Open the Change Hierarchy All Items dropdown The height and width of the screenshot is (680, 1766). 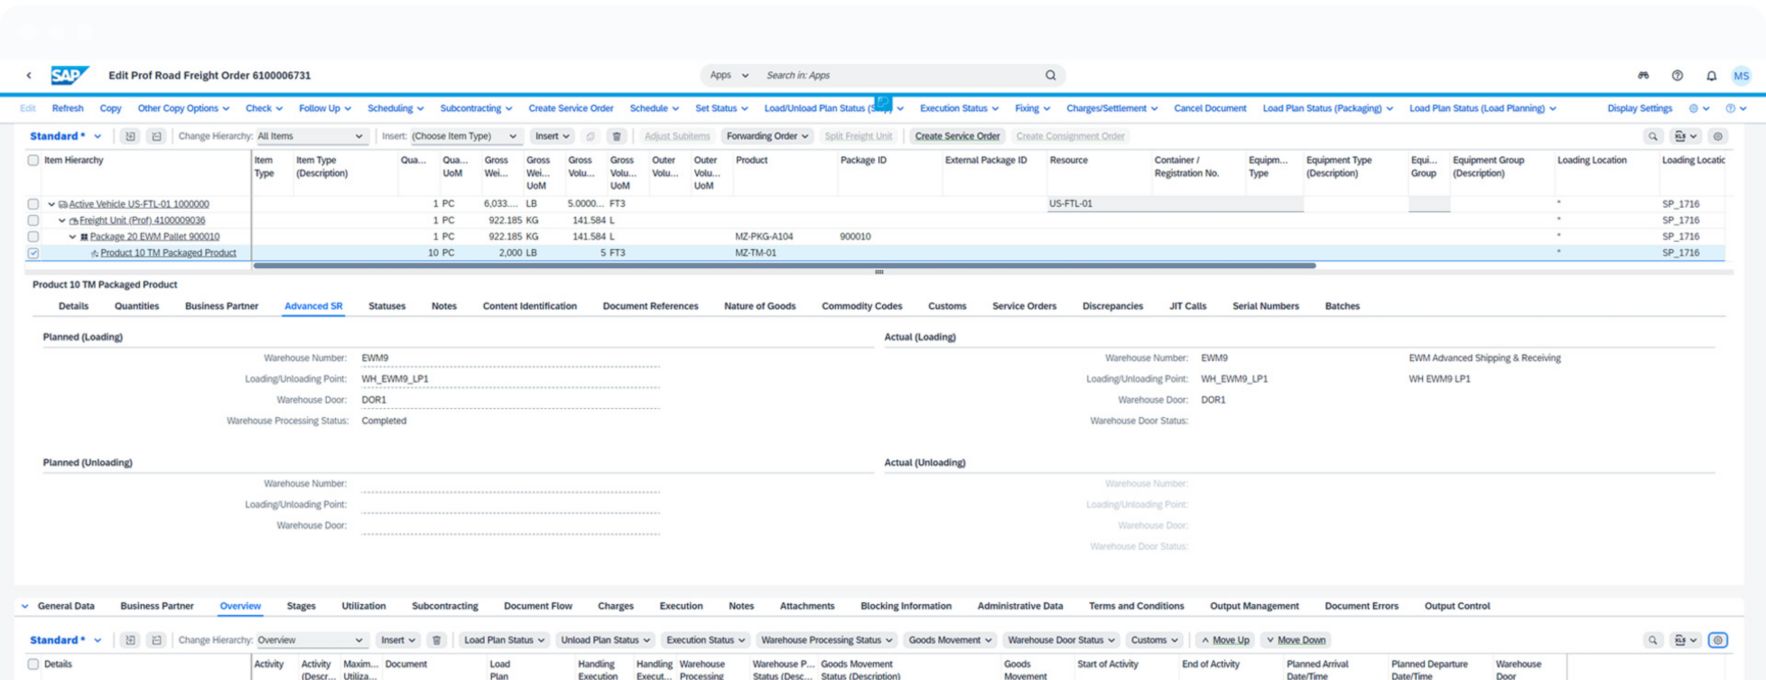[x=311, y=136]
